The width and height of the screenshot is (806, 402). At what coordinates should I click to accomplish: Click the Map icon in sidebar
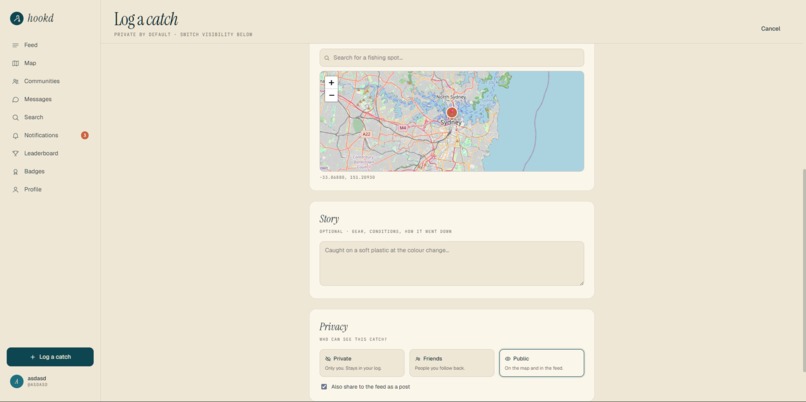pos(15,63)
